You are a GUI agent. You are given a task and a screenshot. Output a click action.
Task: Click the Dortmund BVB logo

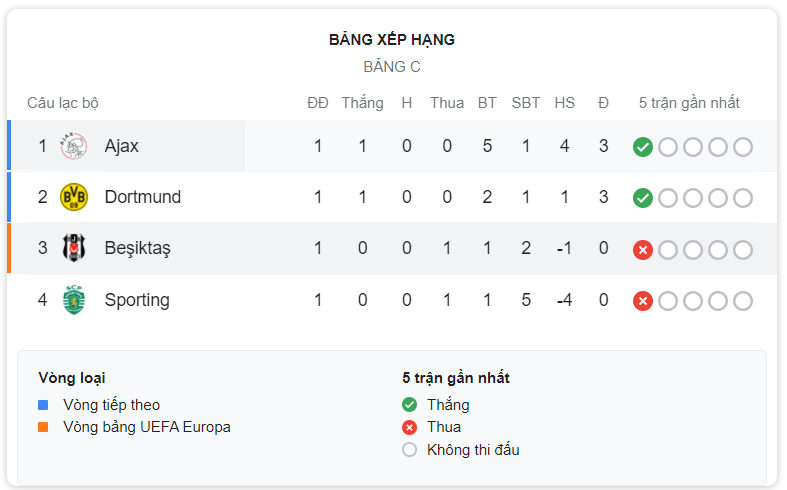point(74,197)
